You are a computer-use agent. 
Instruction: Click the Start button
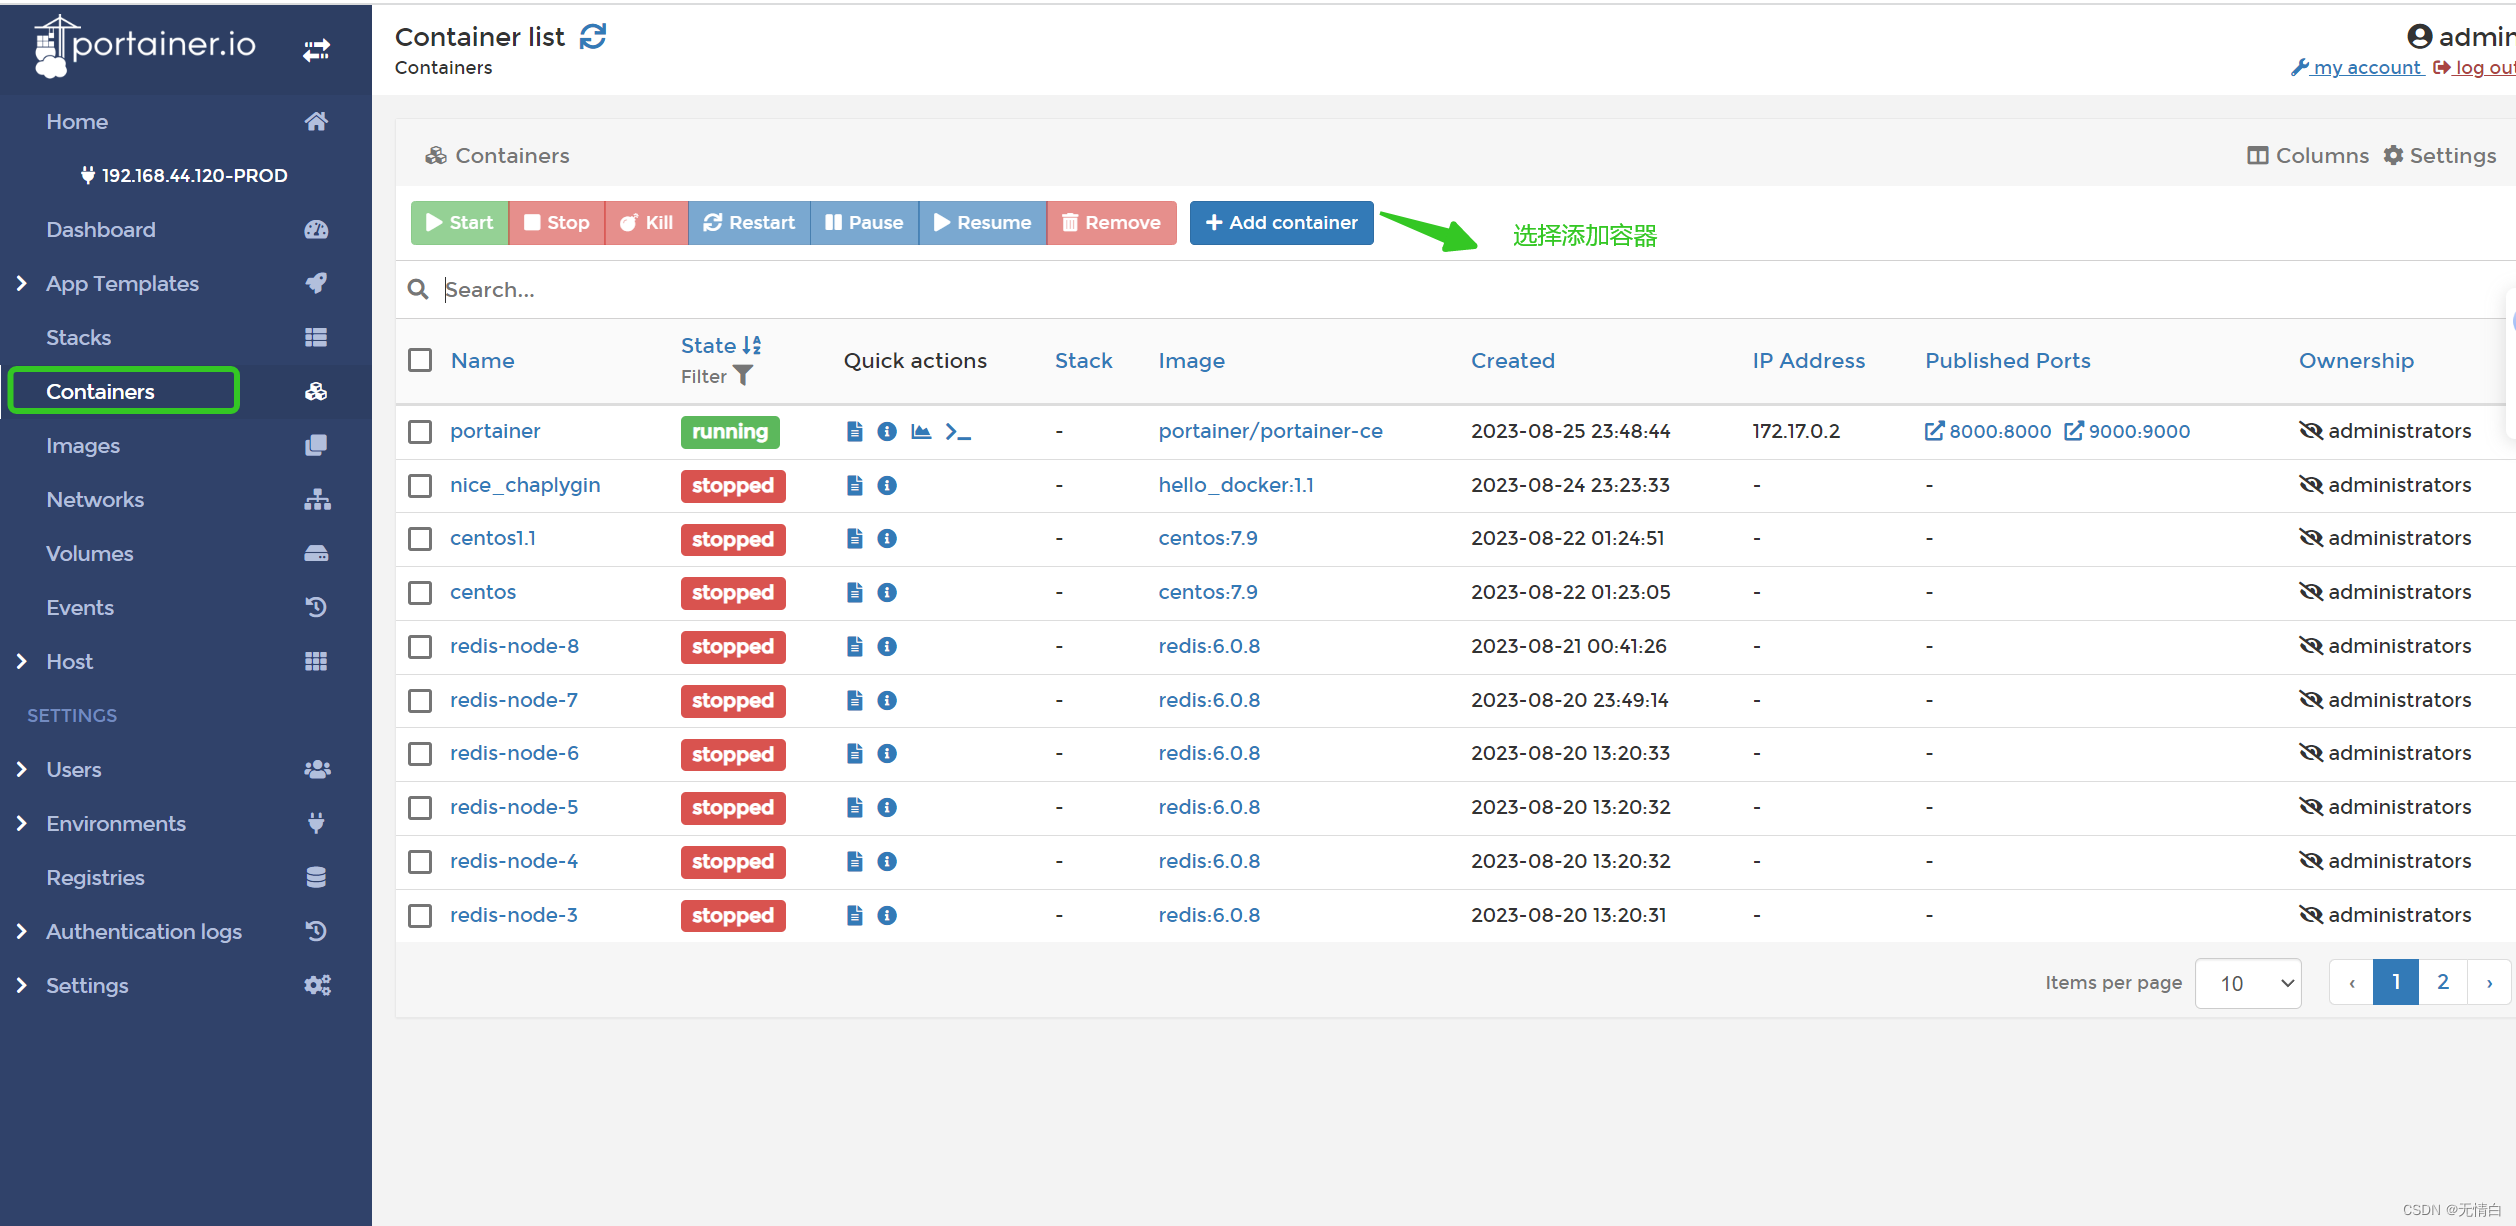pyautogui.click(x=460, y=222)
